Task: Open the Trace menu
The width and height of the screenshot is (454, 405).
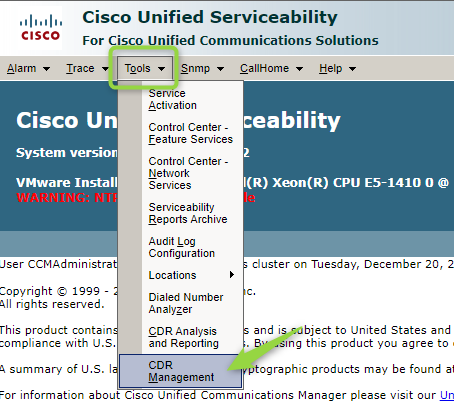Action: pos(80,68)
